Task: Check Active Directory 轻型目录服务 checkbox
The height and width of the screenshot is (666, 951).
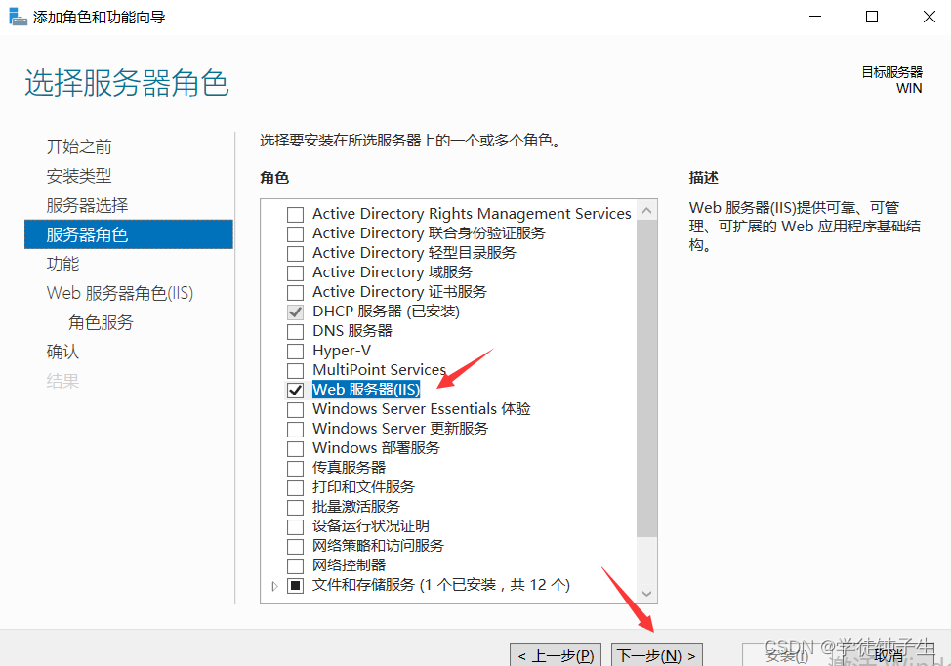Action: tap(295, 254)
